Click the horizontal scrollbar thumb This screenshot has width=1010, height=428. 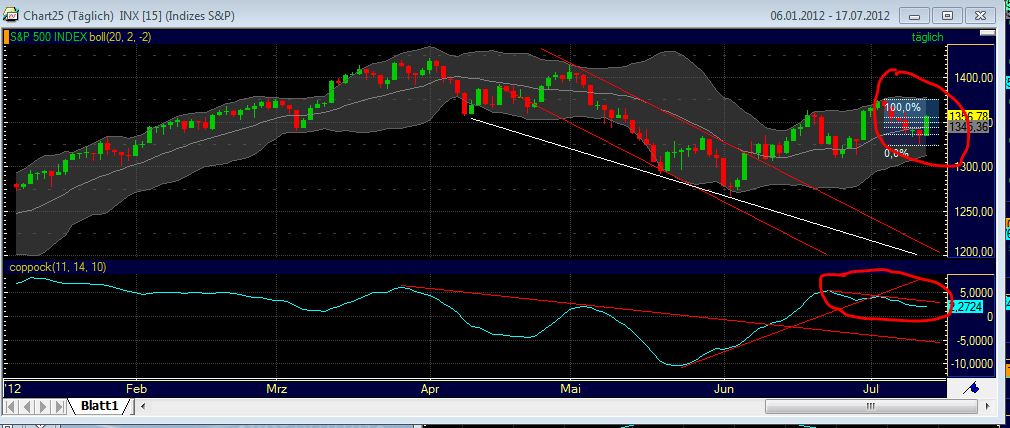[871, 406]
